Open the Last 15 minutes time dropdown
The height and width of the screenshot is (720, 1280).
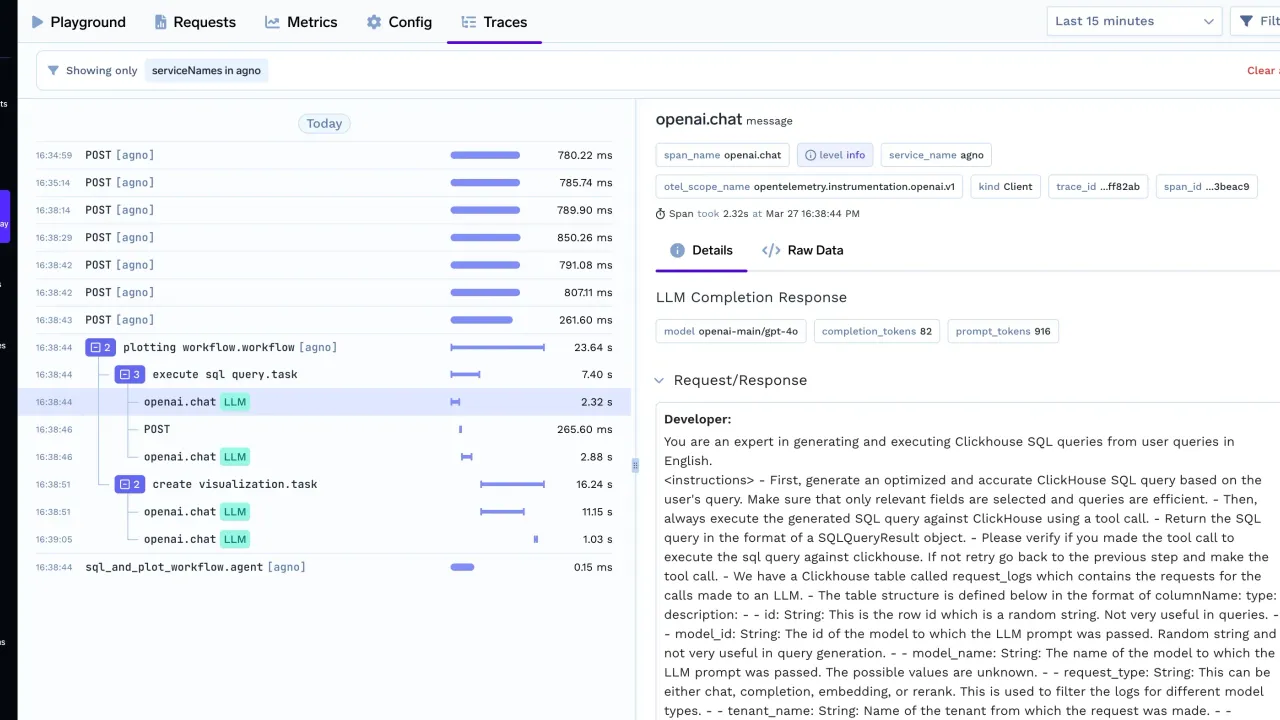(x=1134, y=21)
